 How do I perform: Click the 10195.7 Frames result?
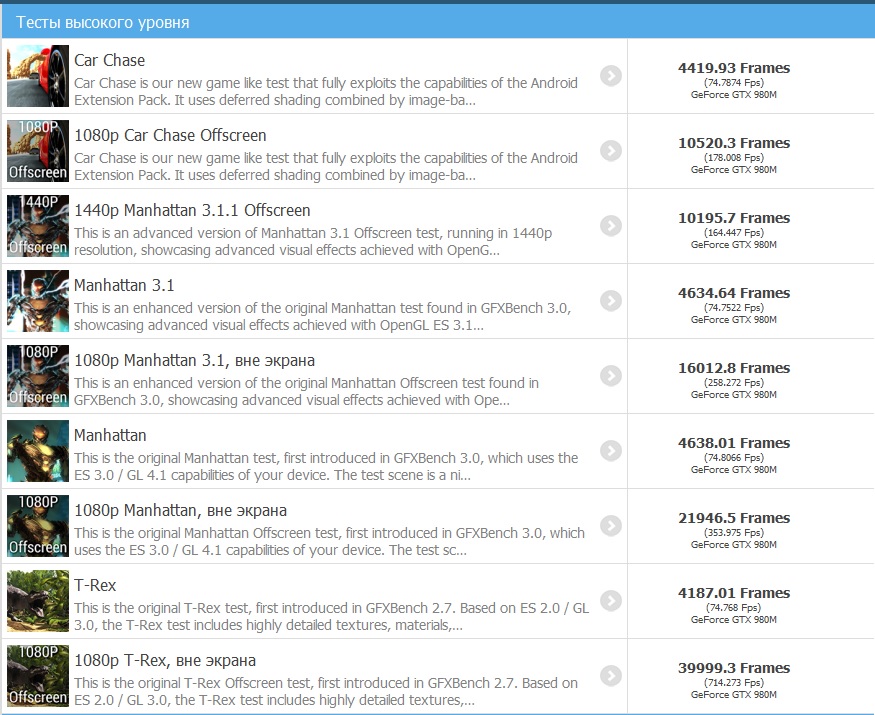tap(734, 218)
